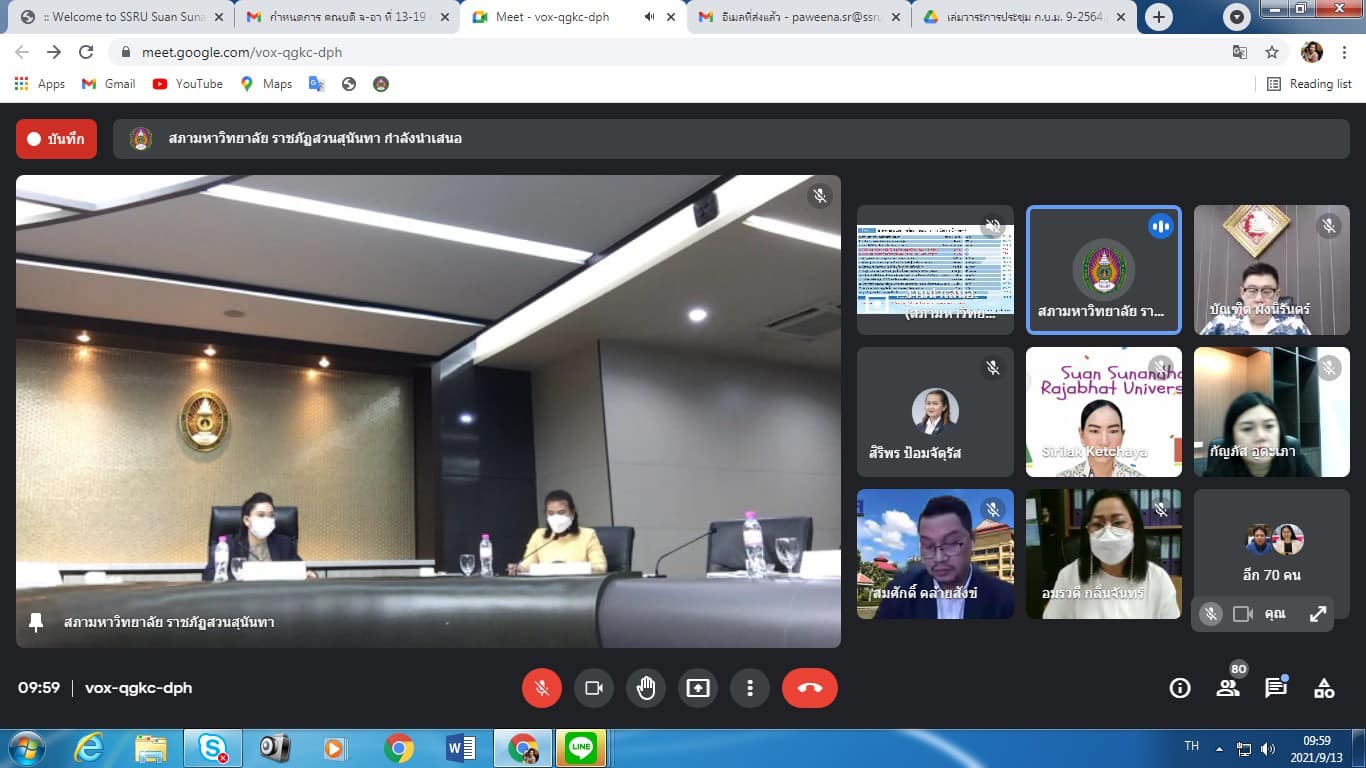Open LINE from the Windows taskbar
Image resolution: width=1366 pixels, height=768 pixels.
[x=580, y=747]
